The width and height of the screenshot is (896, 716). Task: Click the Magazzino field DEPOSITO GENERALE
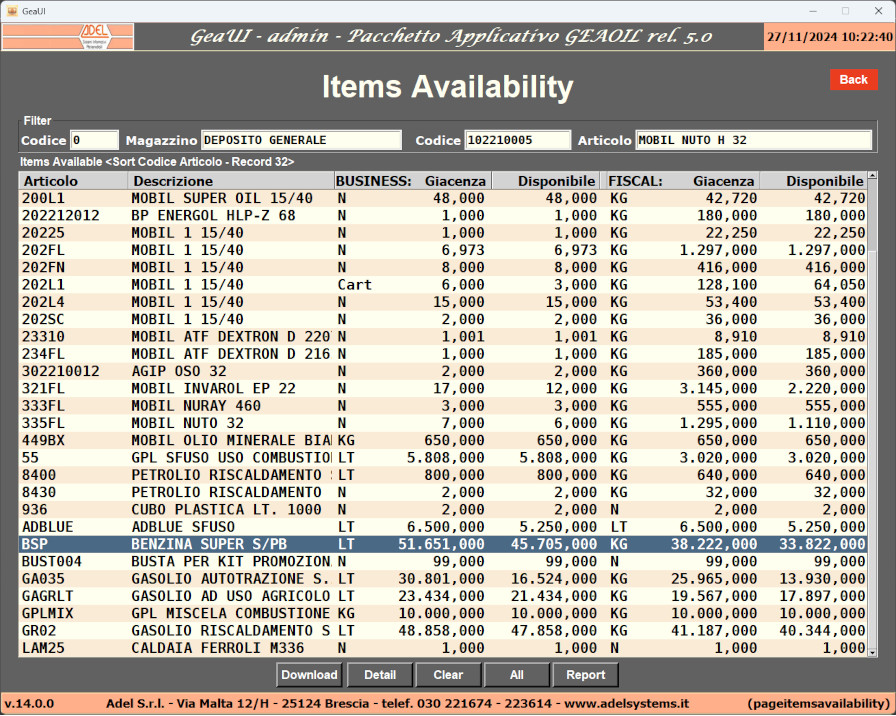click(x=301, y=140)
